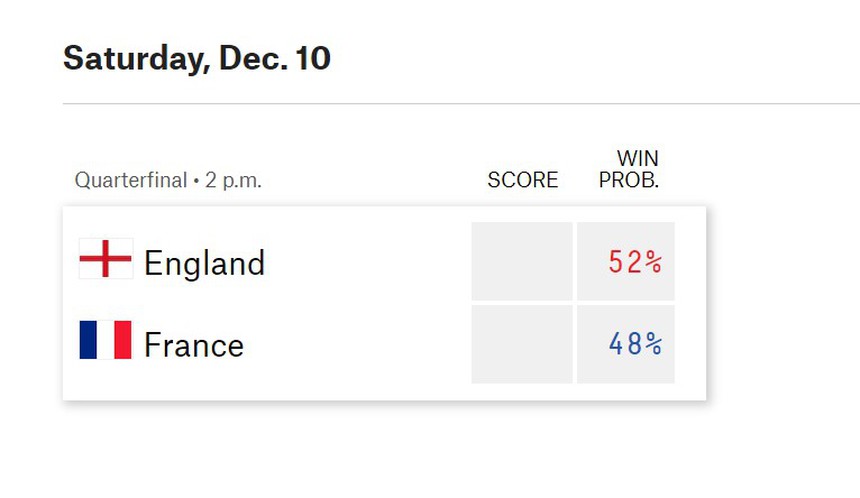
Task: Click the WIN PROB. column header
Action: [x=630, y=170]
